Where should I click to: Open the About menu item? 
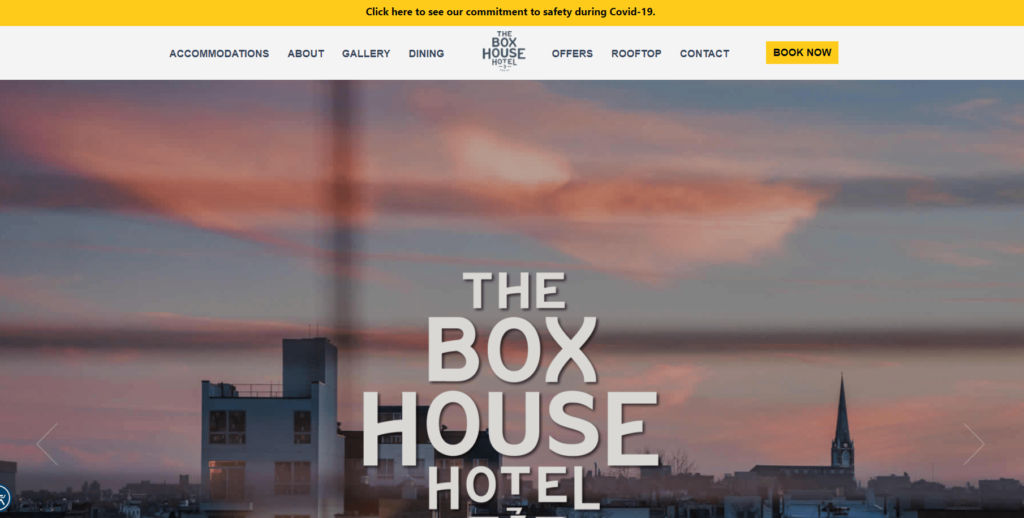[306, 54]
